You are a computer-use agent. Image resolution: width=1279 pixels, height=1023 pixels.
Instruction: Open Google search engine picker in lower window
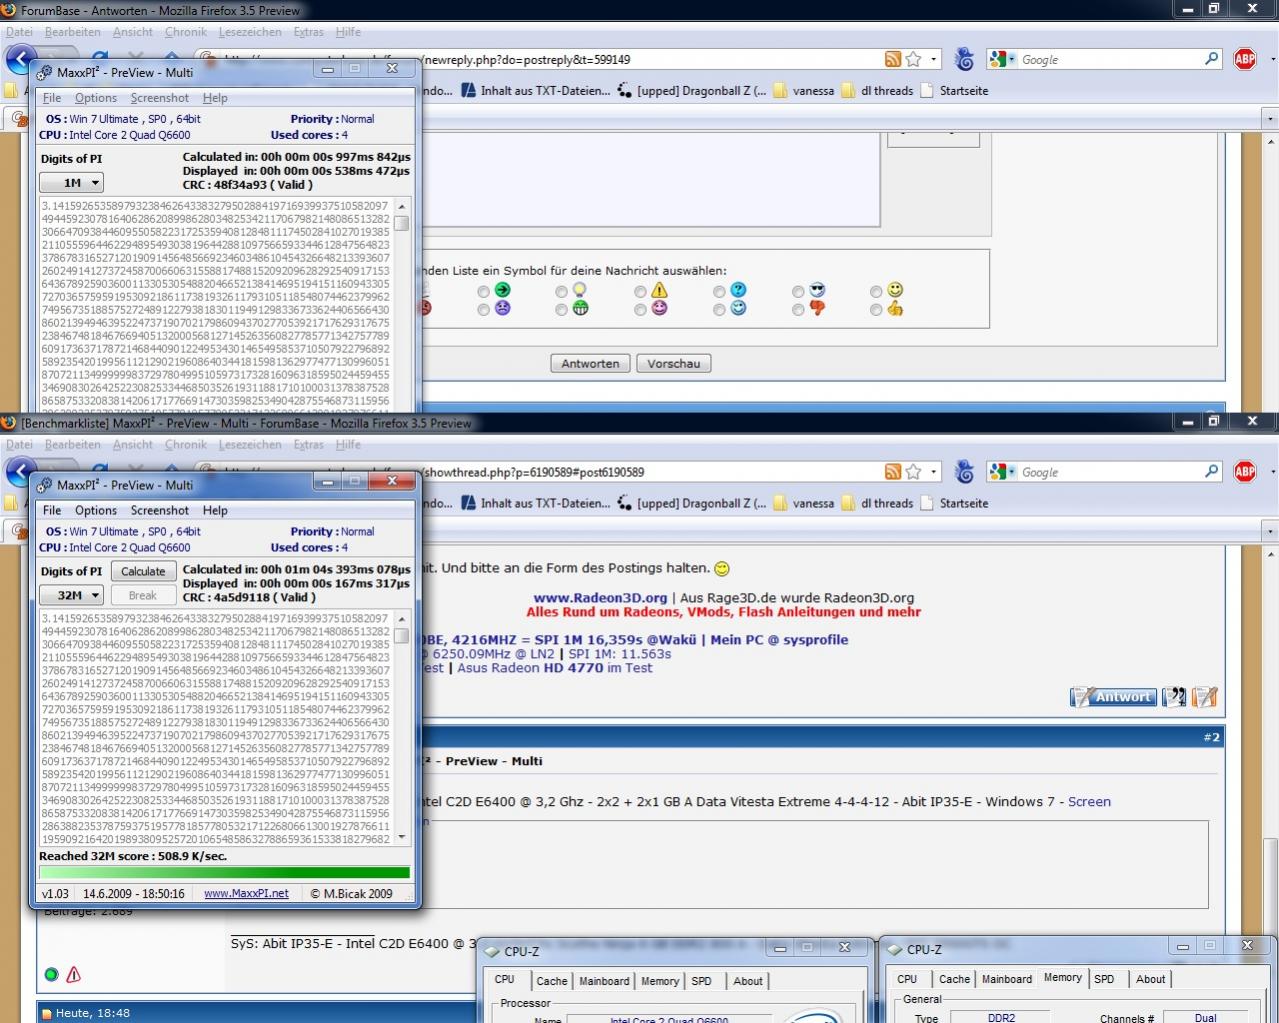pos(1002,472)
